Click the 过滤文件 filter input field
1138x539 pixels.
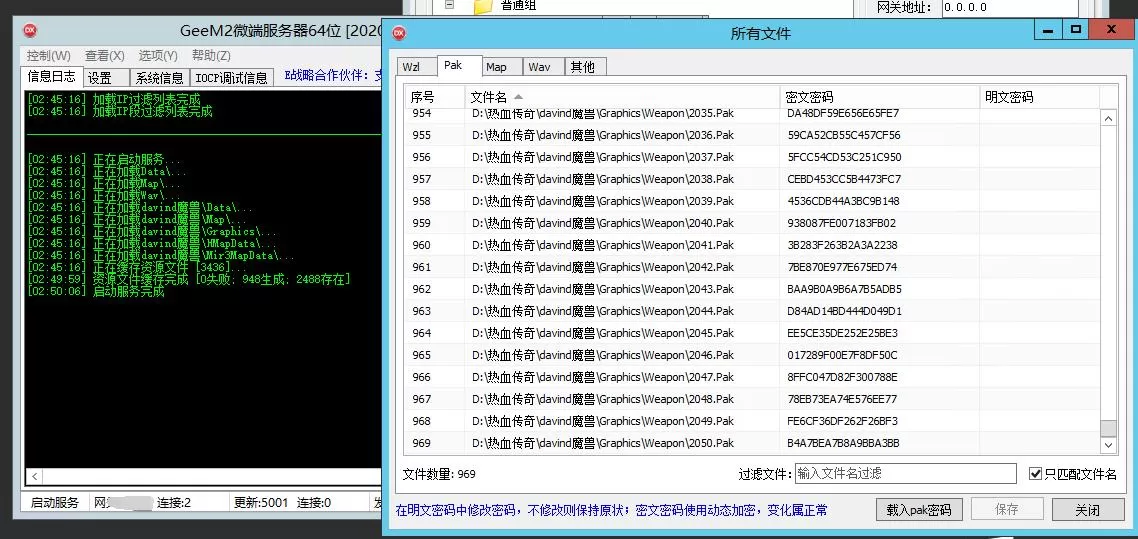coord(905,474)
